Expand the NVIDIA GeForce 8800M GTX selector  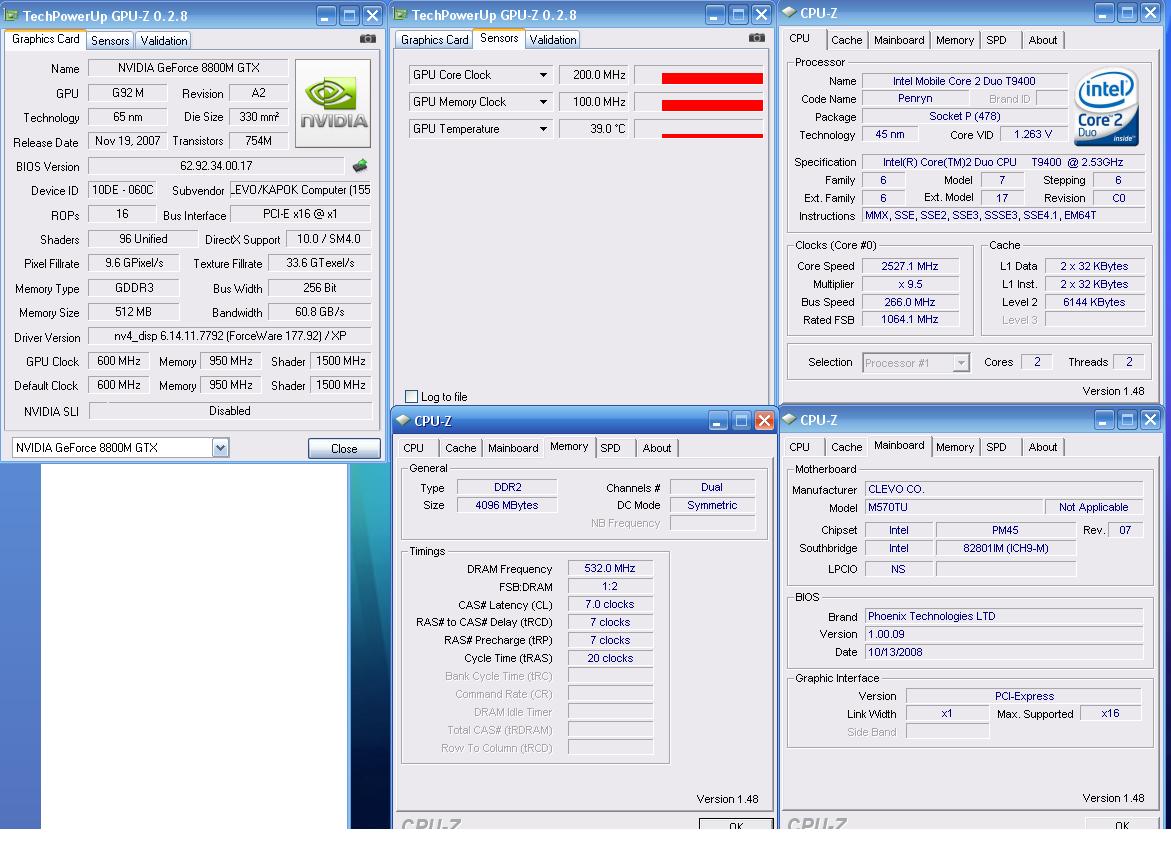pyautogui.click(x=220, y=448)
